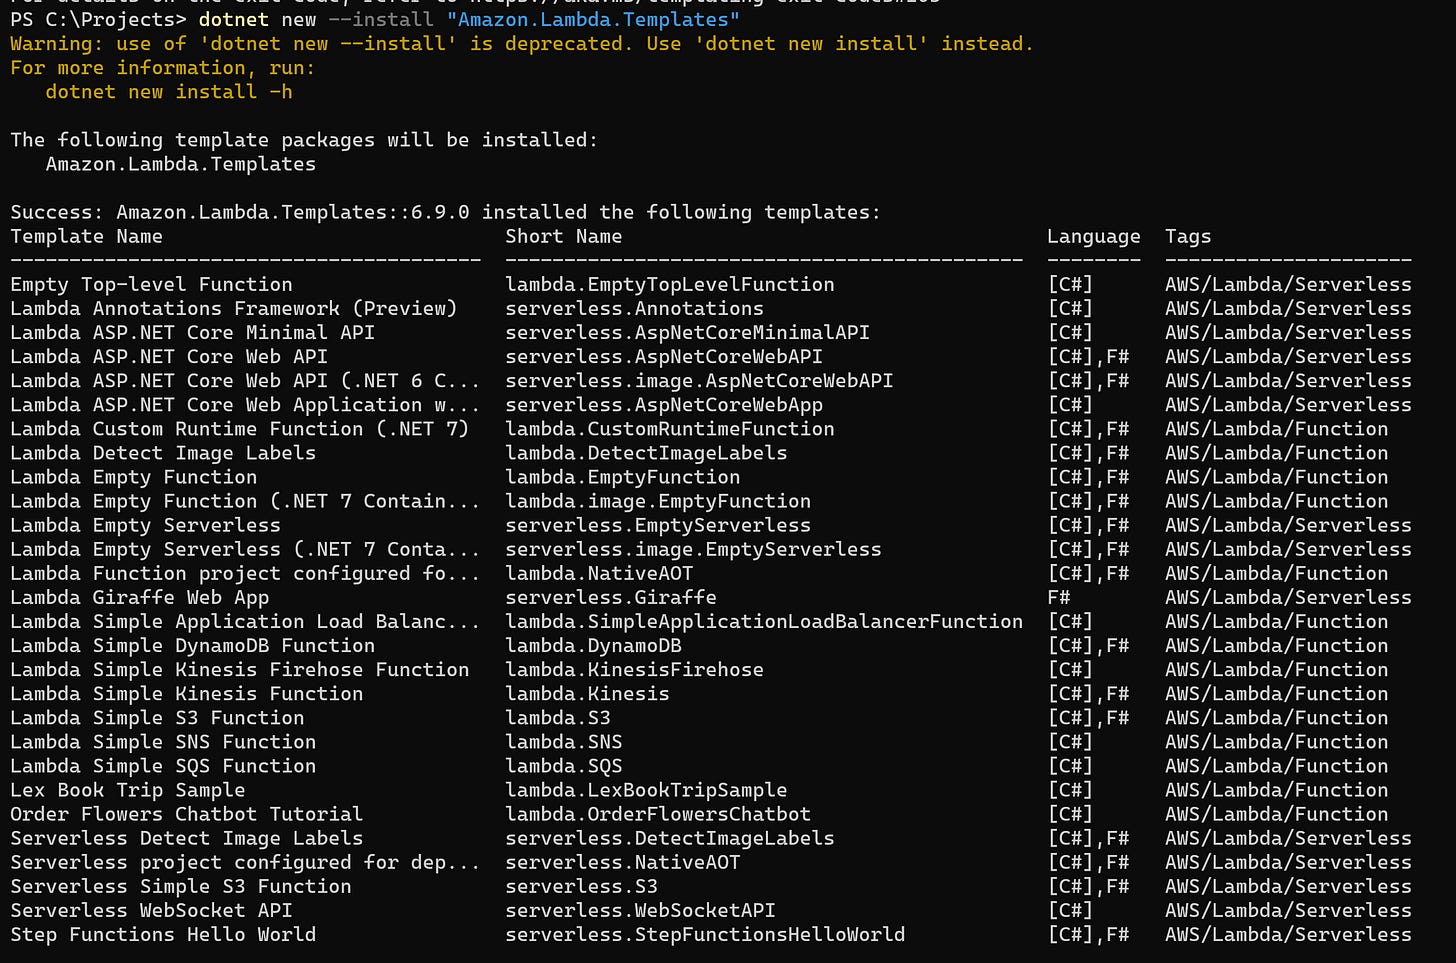Click 'Lambda Giraffe Web App' template name

(x=140, y=597)
